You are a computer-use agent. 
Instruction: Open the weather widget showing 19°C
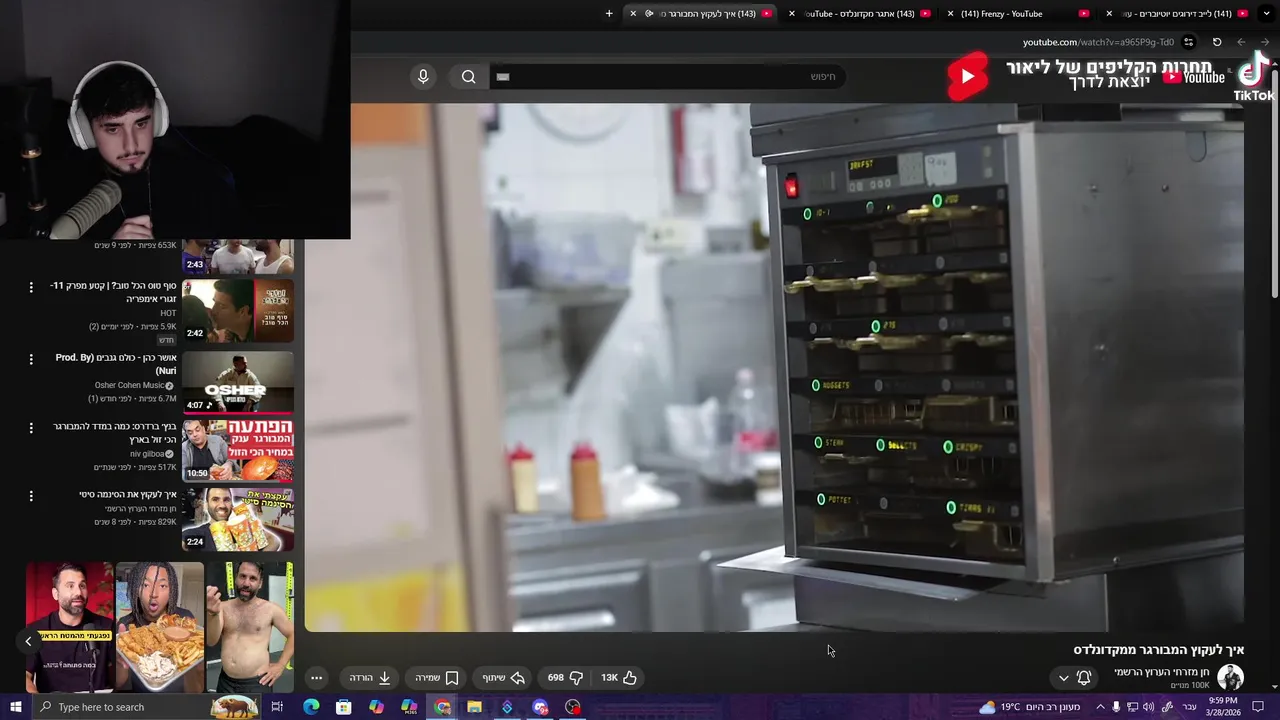point(1029,707)
